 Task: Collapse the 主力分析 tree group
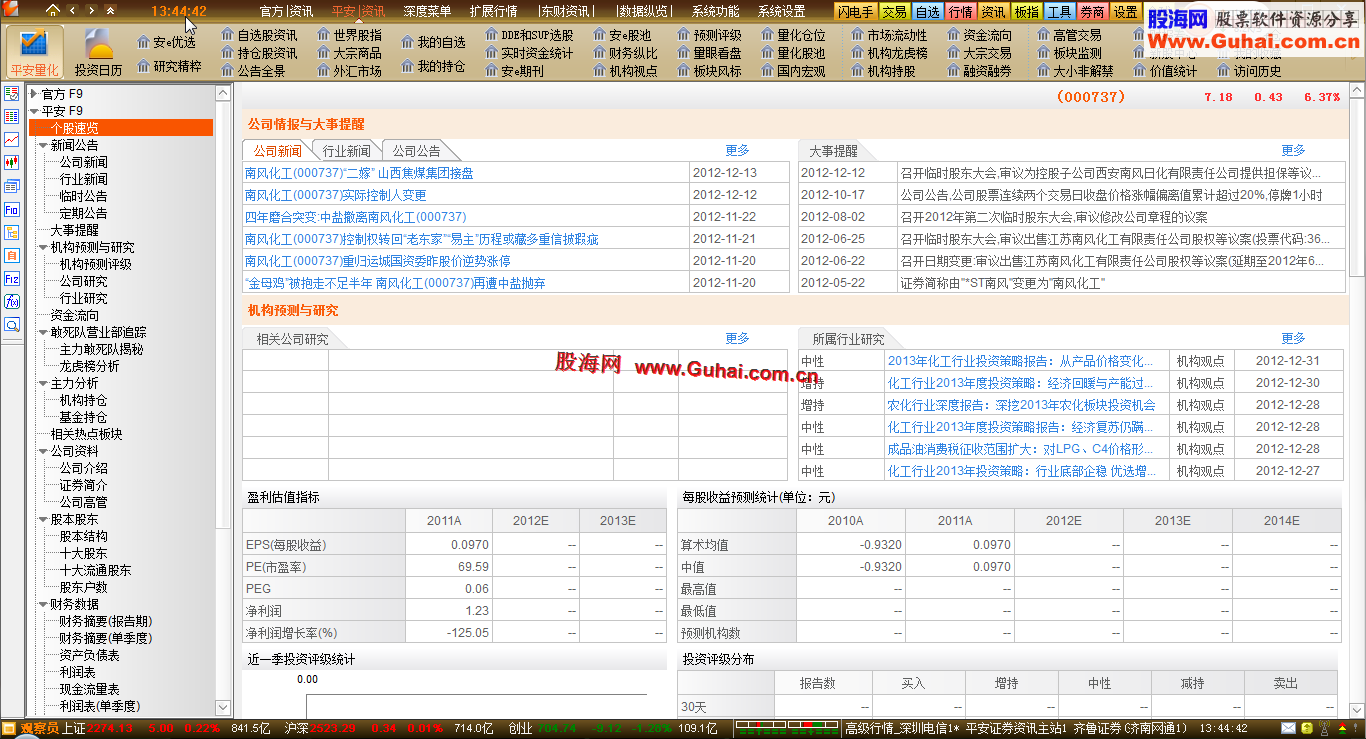point(43,383)
